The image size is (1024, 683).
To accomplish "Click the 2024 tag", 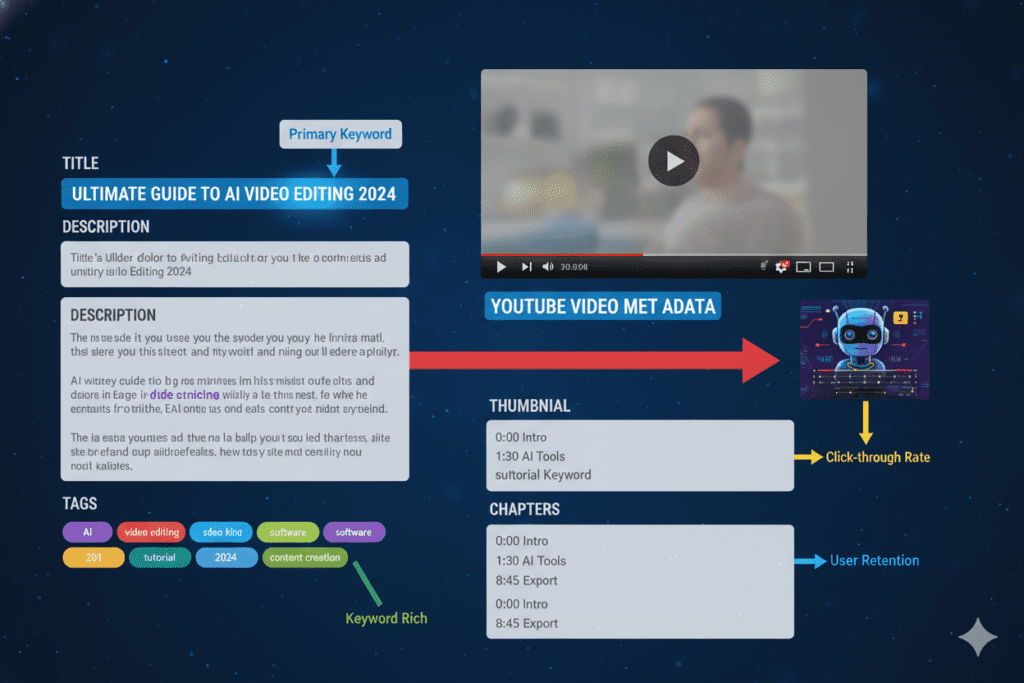I will point(226,557).
